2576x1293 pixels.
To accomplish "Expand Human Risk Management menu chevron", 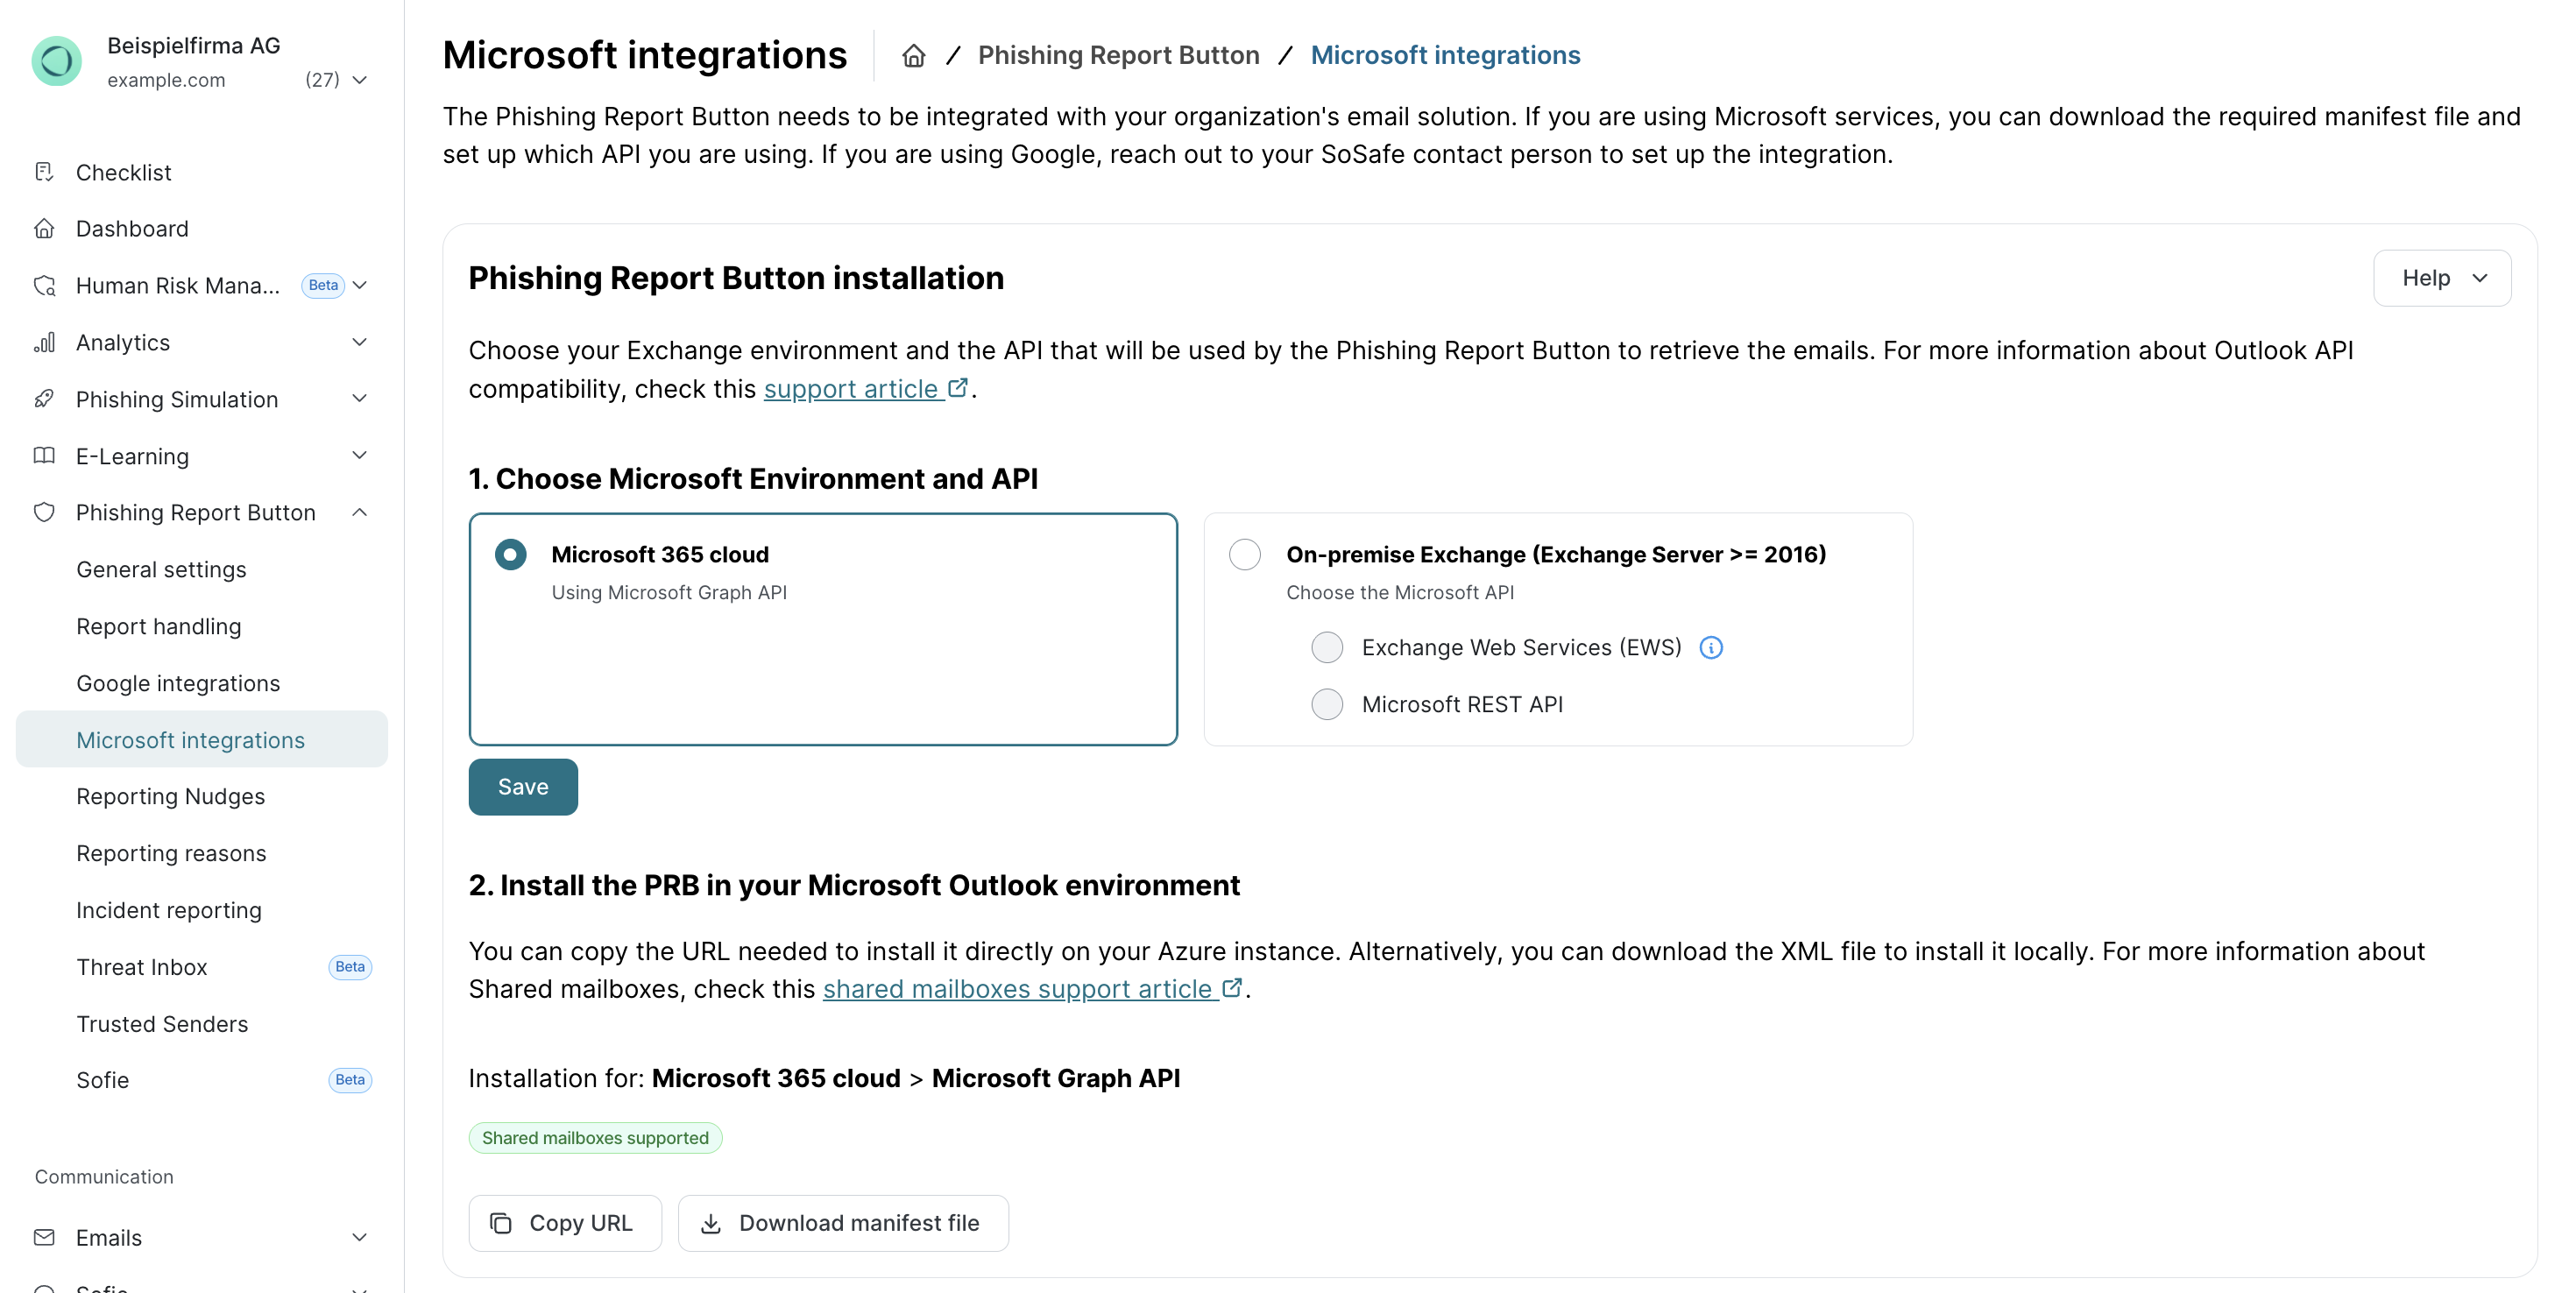I will point(360,286).
